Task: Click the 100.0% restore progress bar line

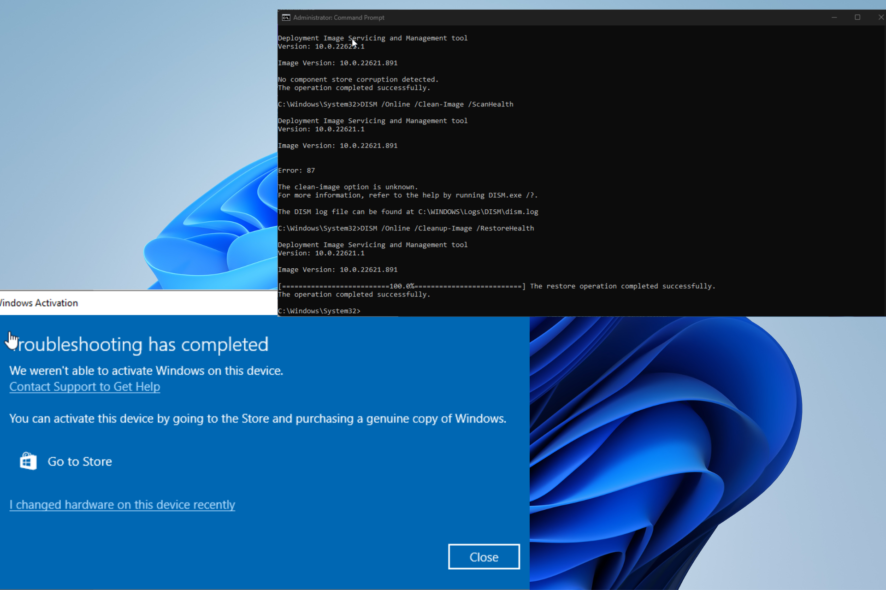Action: pos(402,287)
